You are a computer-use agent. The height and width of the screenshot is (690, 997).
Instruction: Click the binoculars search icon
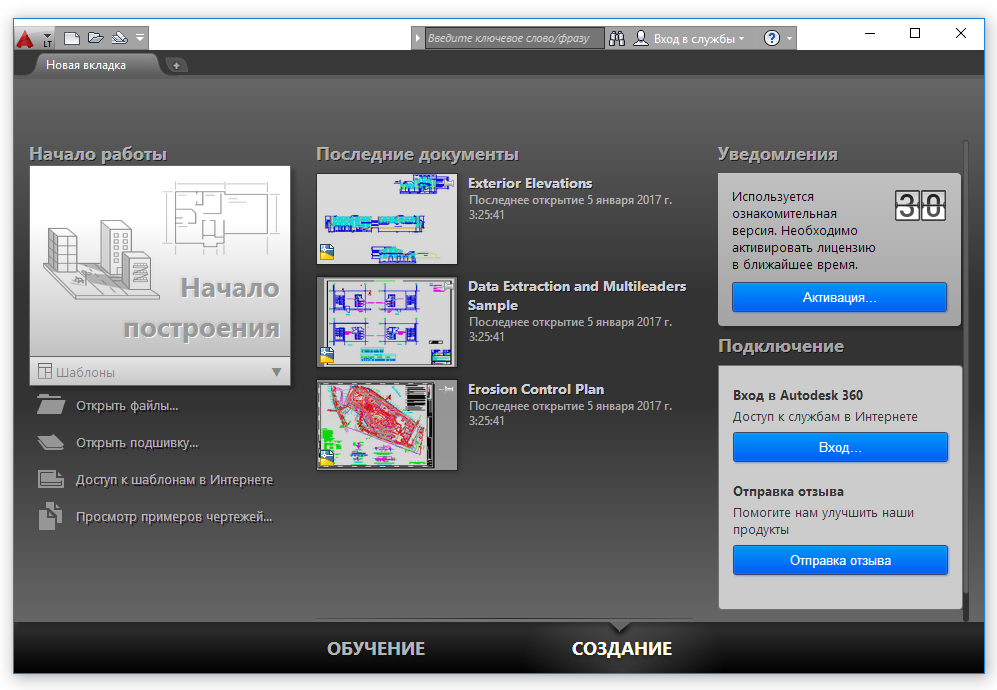[x=617, y=39]
